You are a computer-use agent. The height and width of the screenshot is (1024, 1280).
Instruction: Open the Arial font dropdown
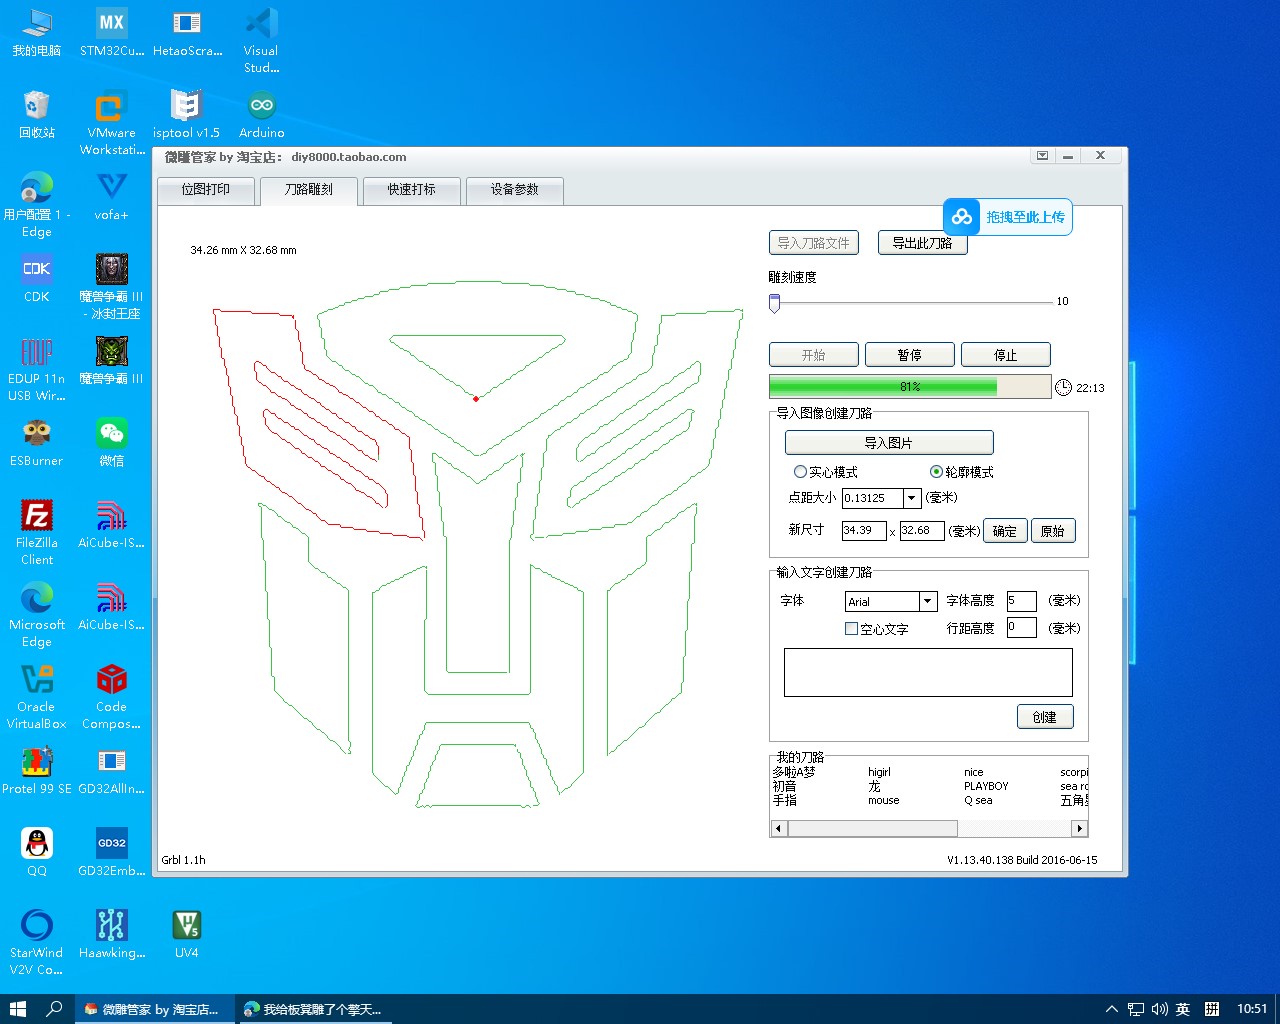(x=927, y=601)
